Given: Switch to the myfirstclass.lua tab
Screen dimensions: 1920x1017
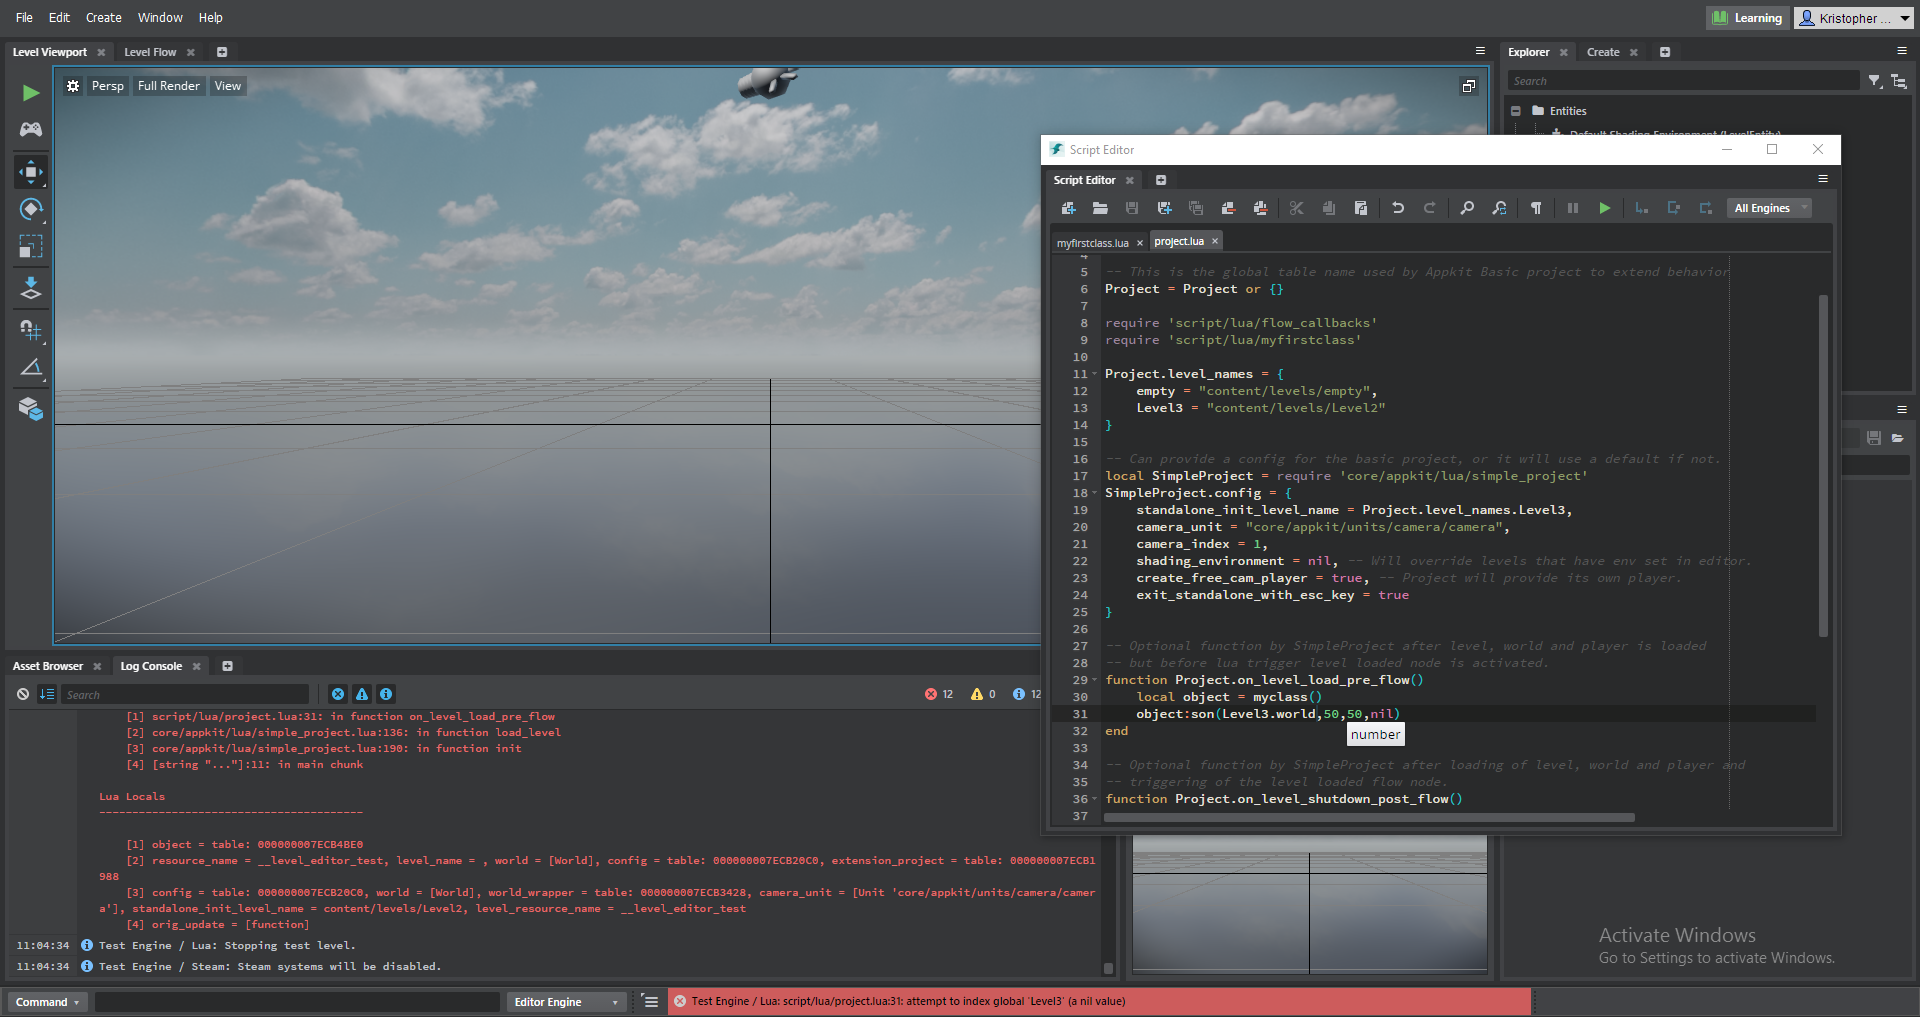Looking at the screenshot, I should pyautogui.click(x=1093, y=242).
